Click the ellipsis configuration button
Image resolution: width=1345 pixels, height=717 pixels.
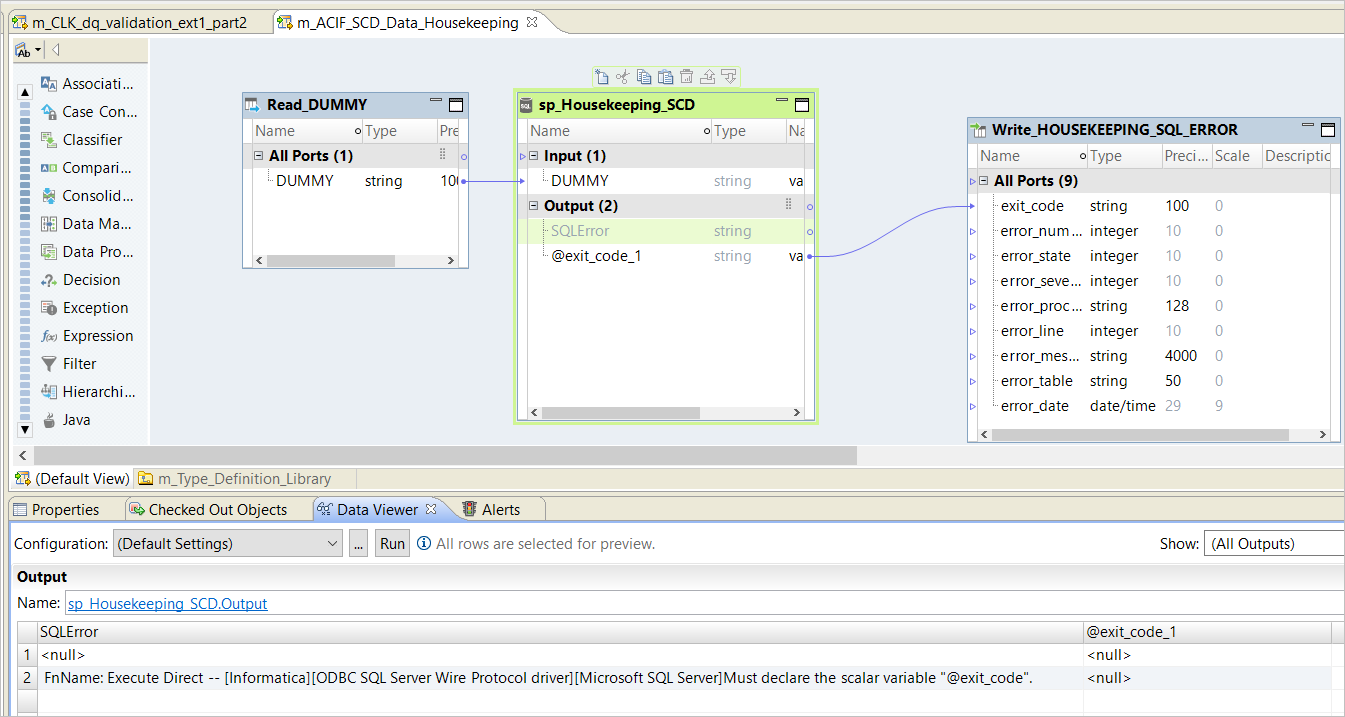[359, 544]
